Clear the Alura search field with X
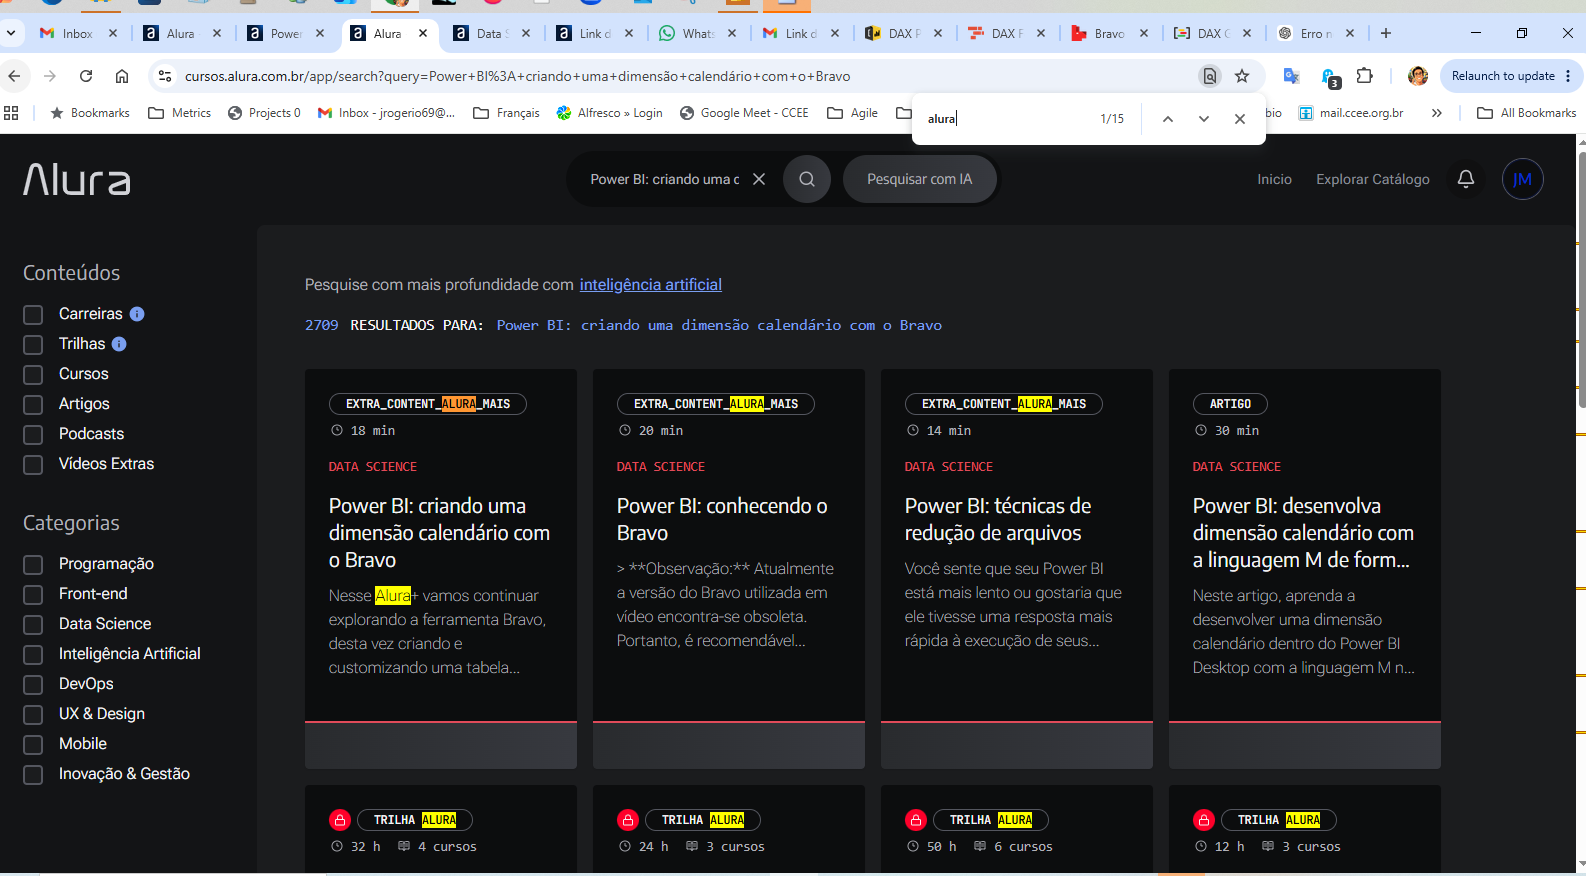This screenshot has width=1586, height=876. [759, 179]
